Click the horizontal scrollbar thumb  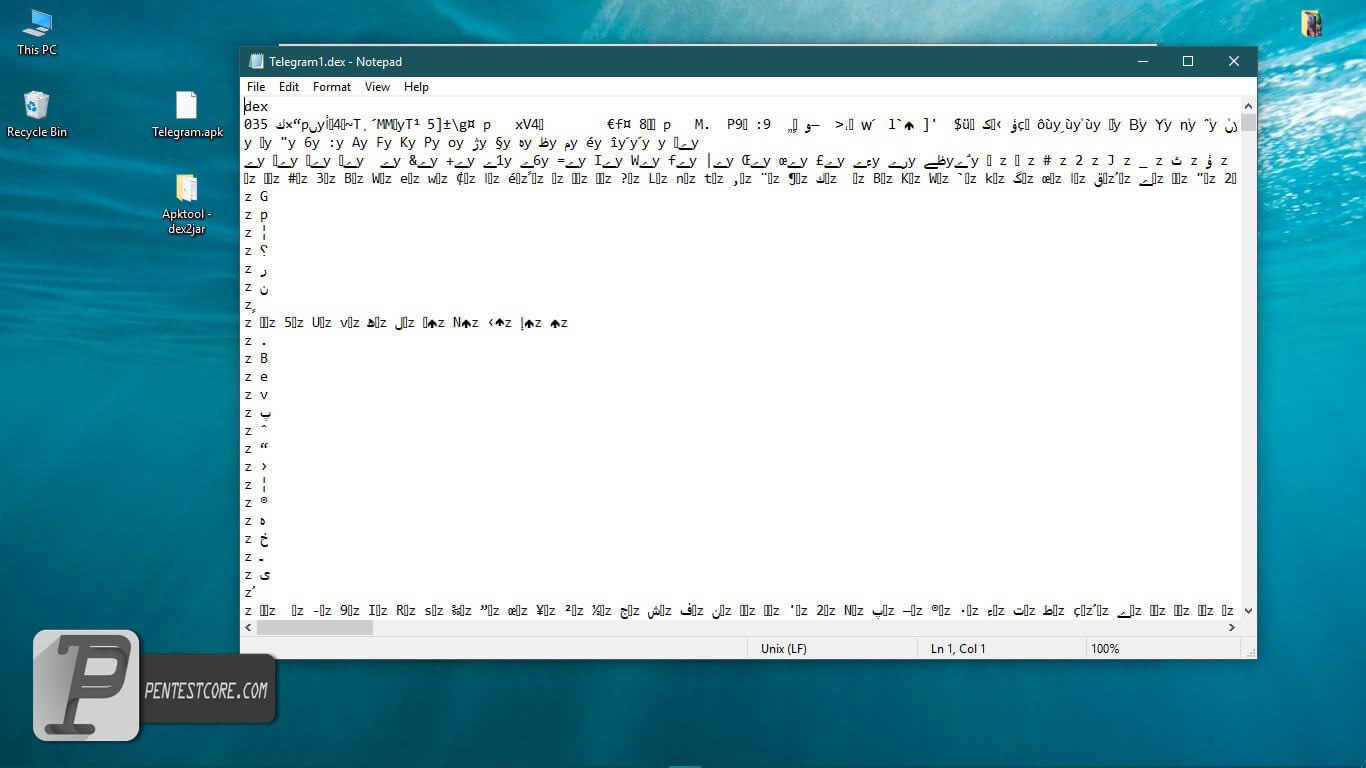coord(315,628)
